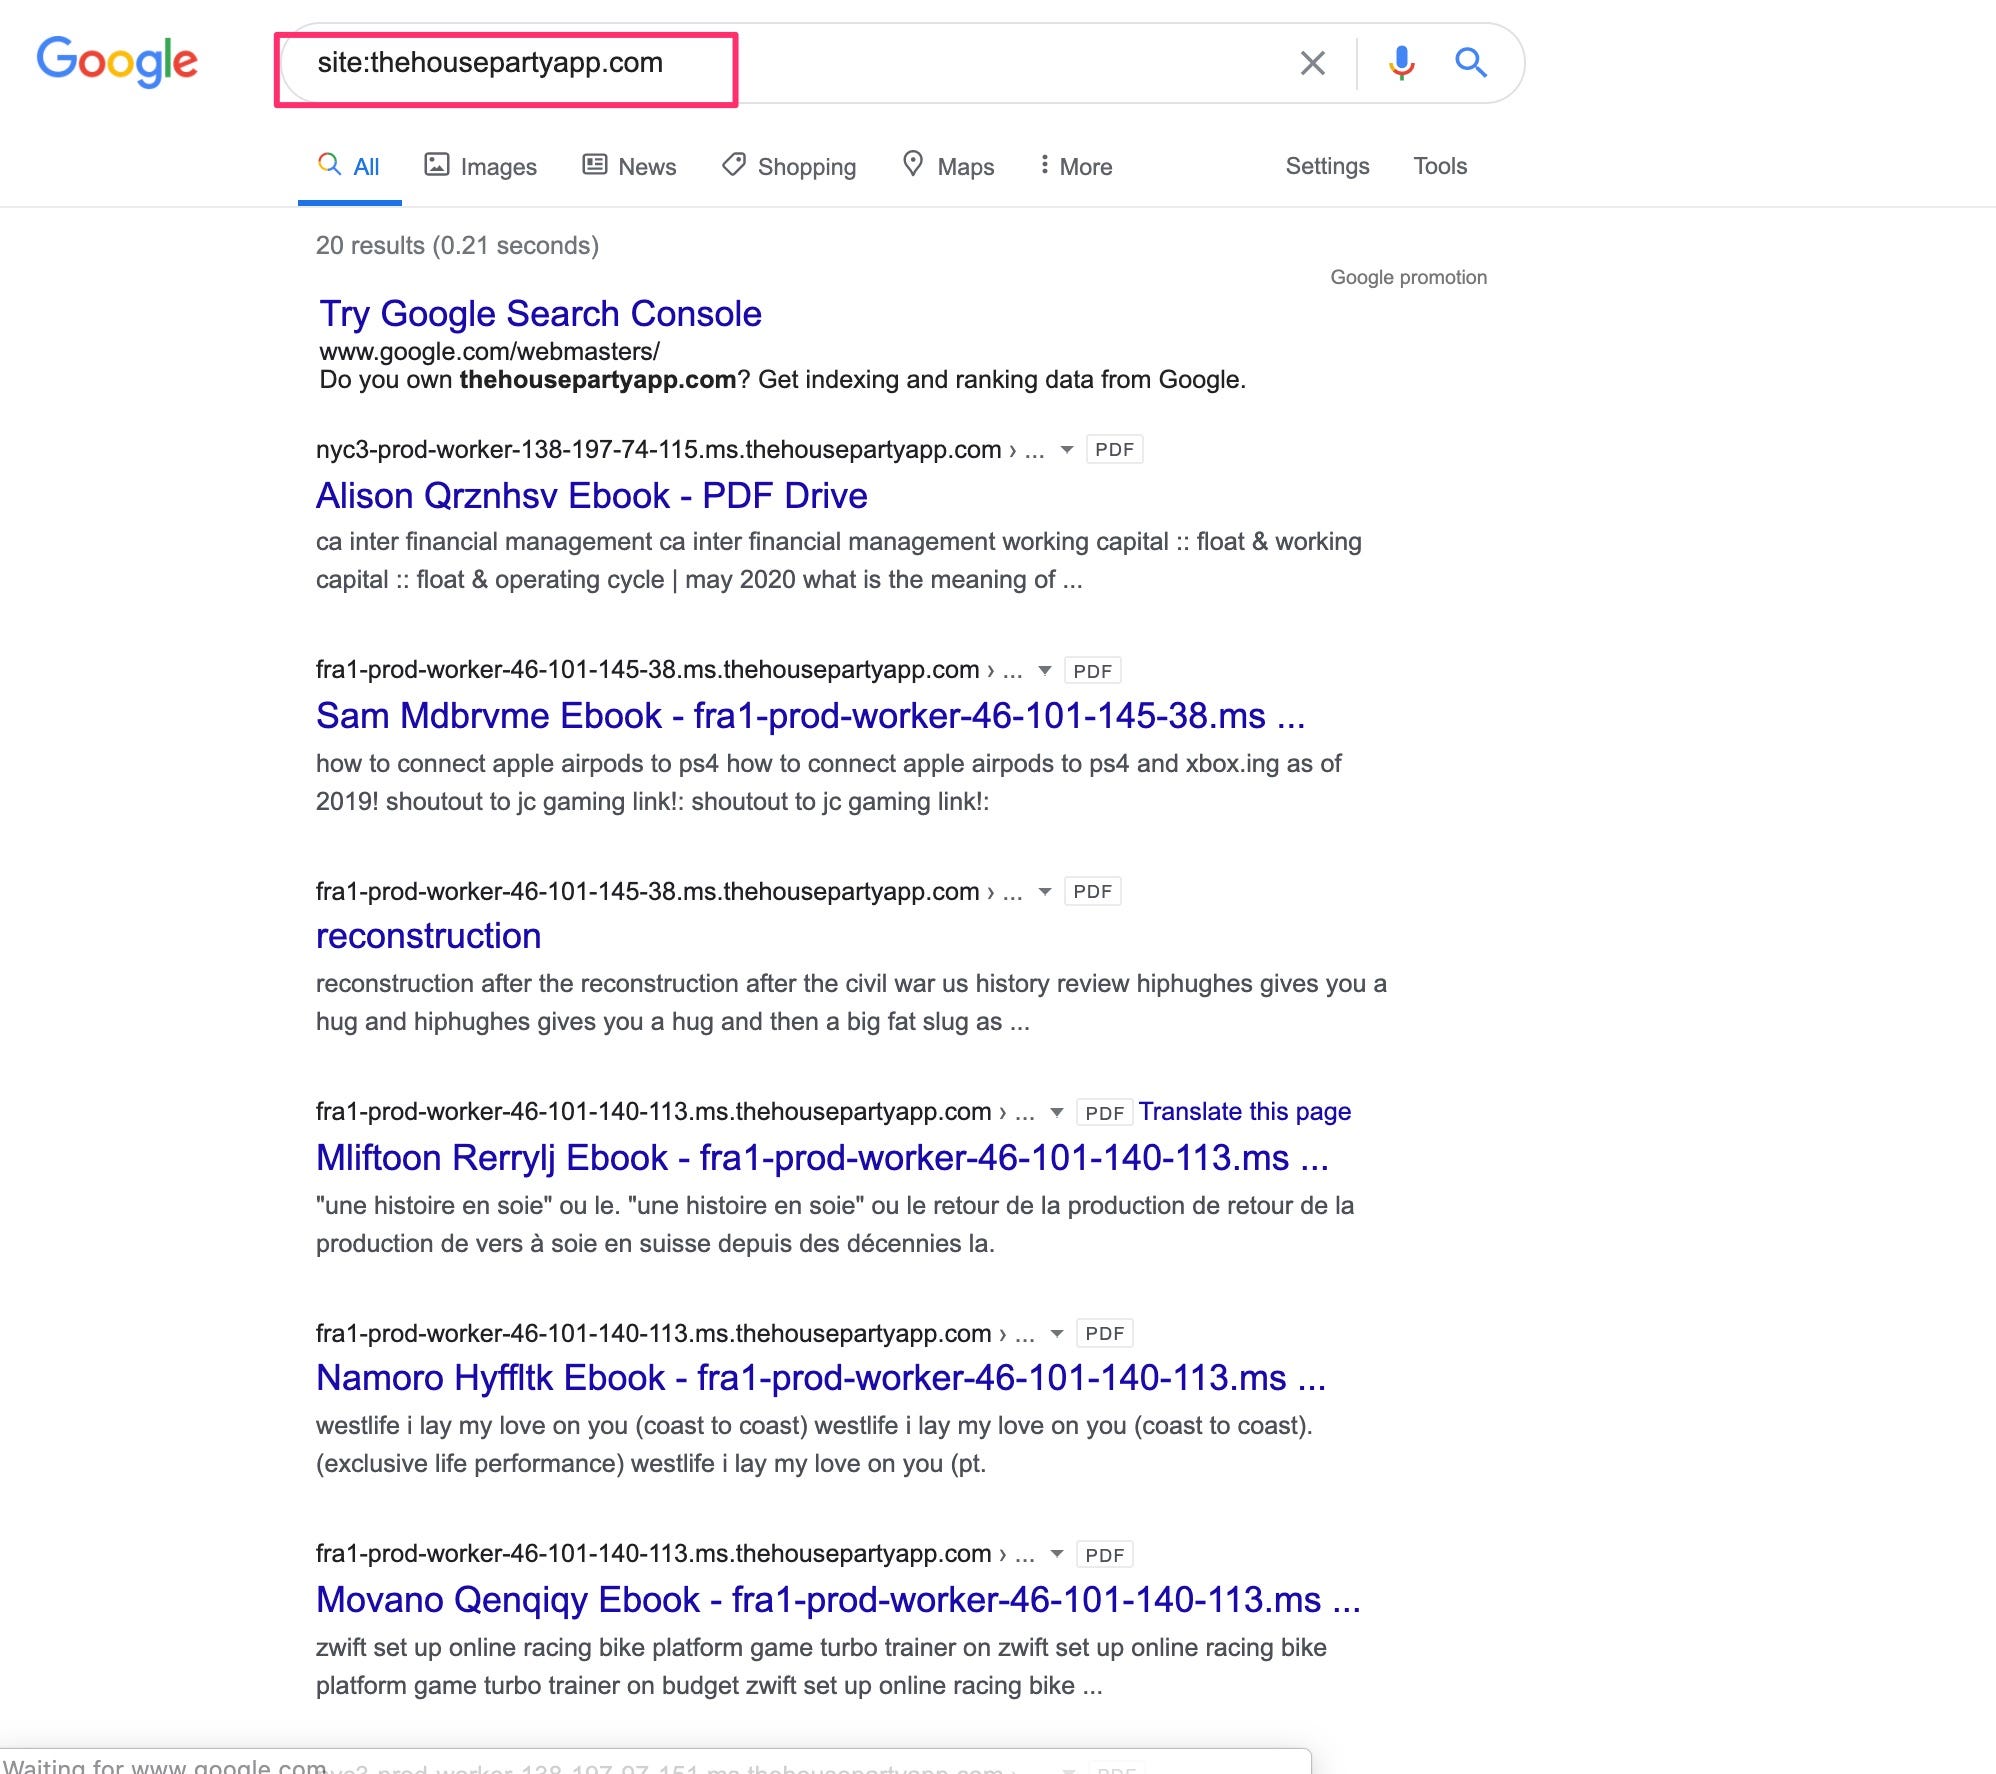Viewport: 1996px width, 1774px height.
Task: Open the Mliftoon Rerrylj Ebook result
Action: point(822,1158)
